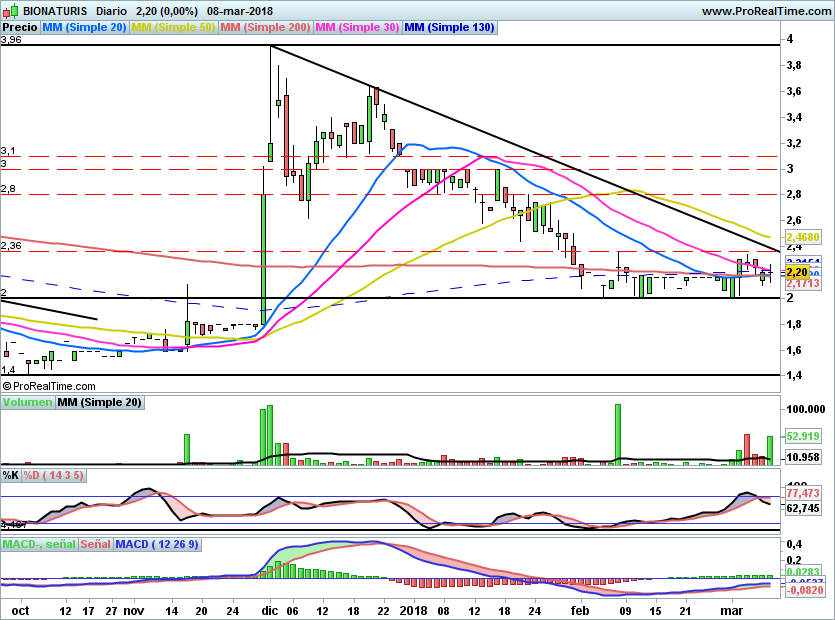Click the 2018 date axis label

click(413, 611)
